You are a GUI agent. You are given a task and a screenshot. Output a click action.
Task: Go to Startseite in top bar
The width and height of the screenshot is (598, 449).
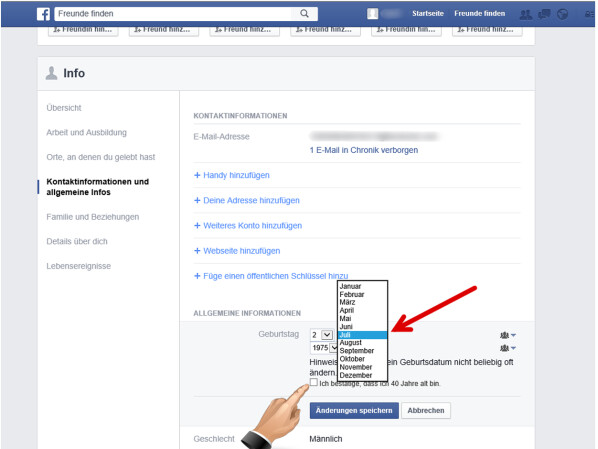[x=428, y=14]
